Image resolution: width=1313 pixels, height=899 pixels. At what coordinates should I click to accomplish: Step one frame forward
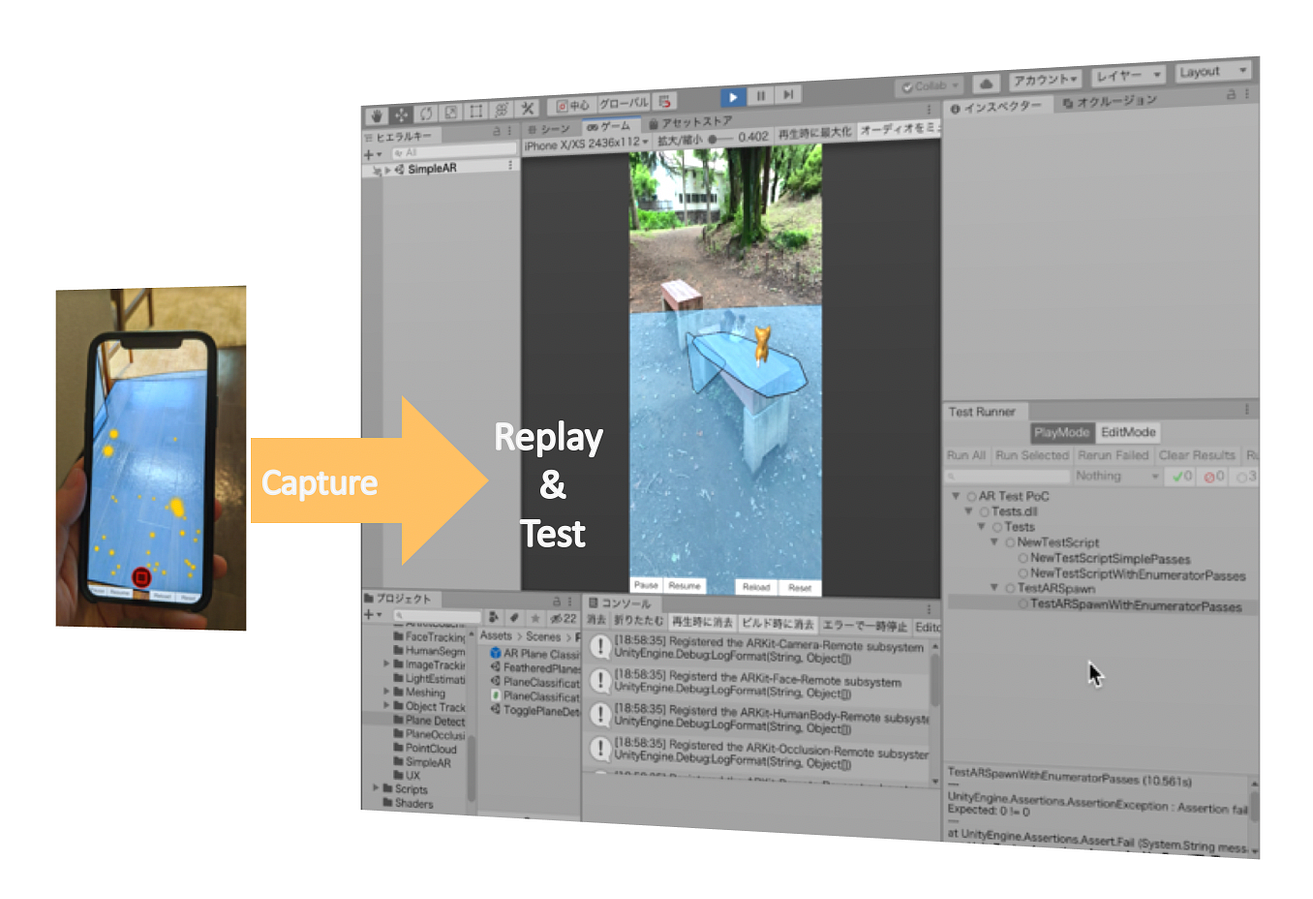pos(789,94)
